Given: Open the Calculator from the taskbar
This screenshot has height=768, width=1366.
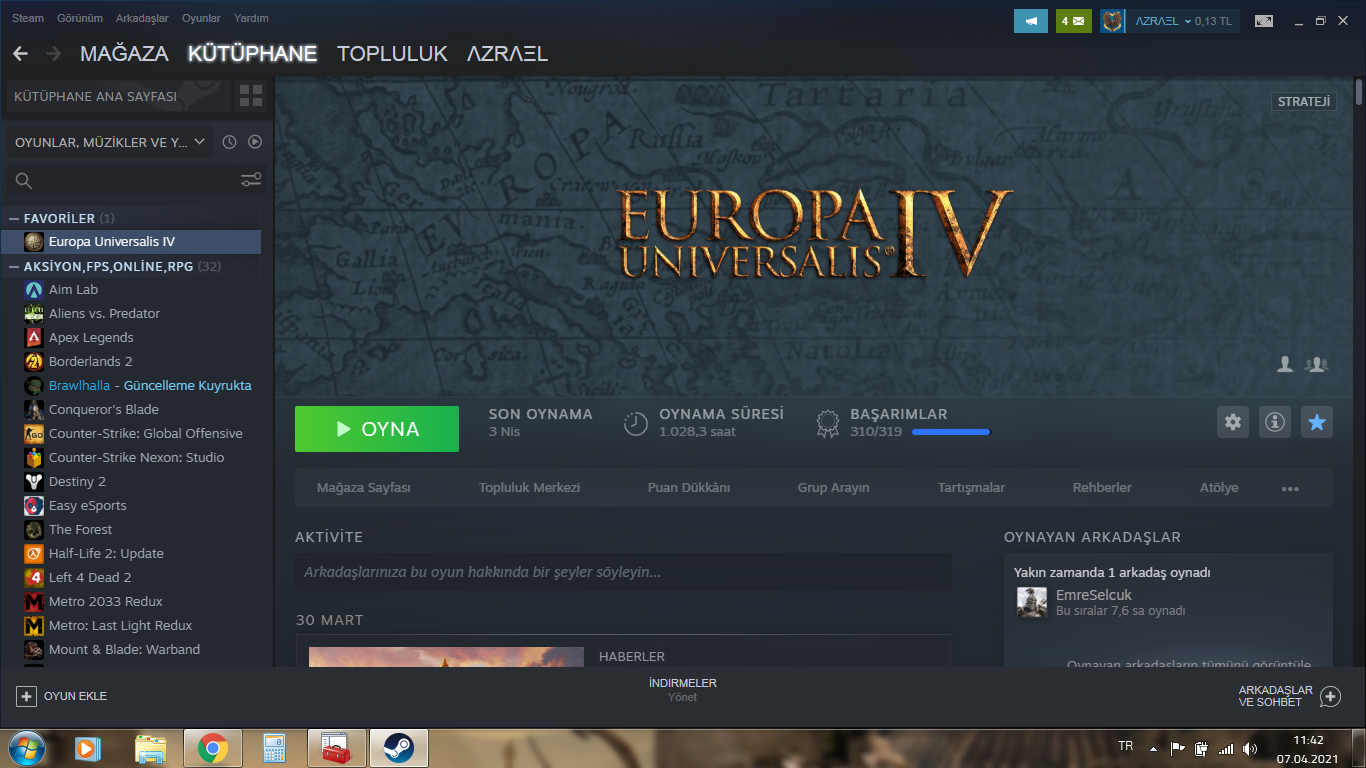Looking at the screenshot, I should (274, 747).
